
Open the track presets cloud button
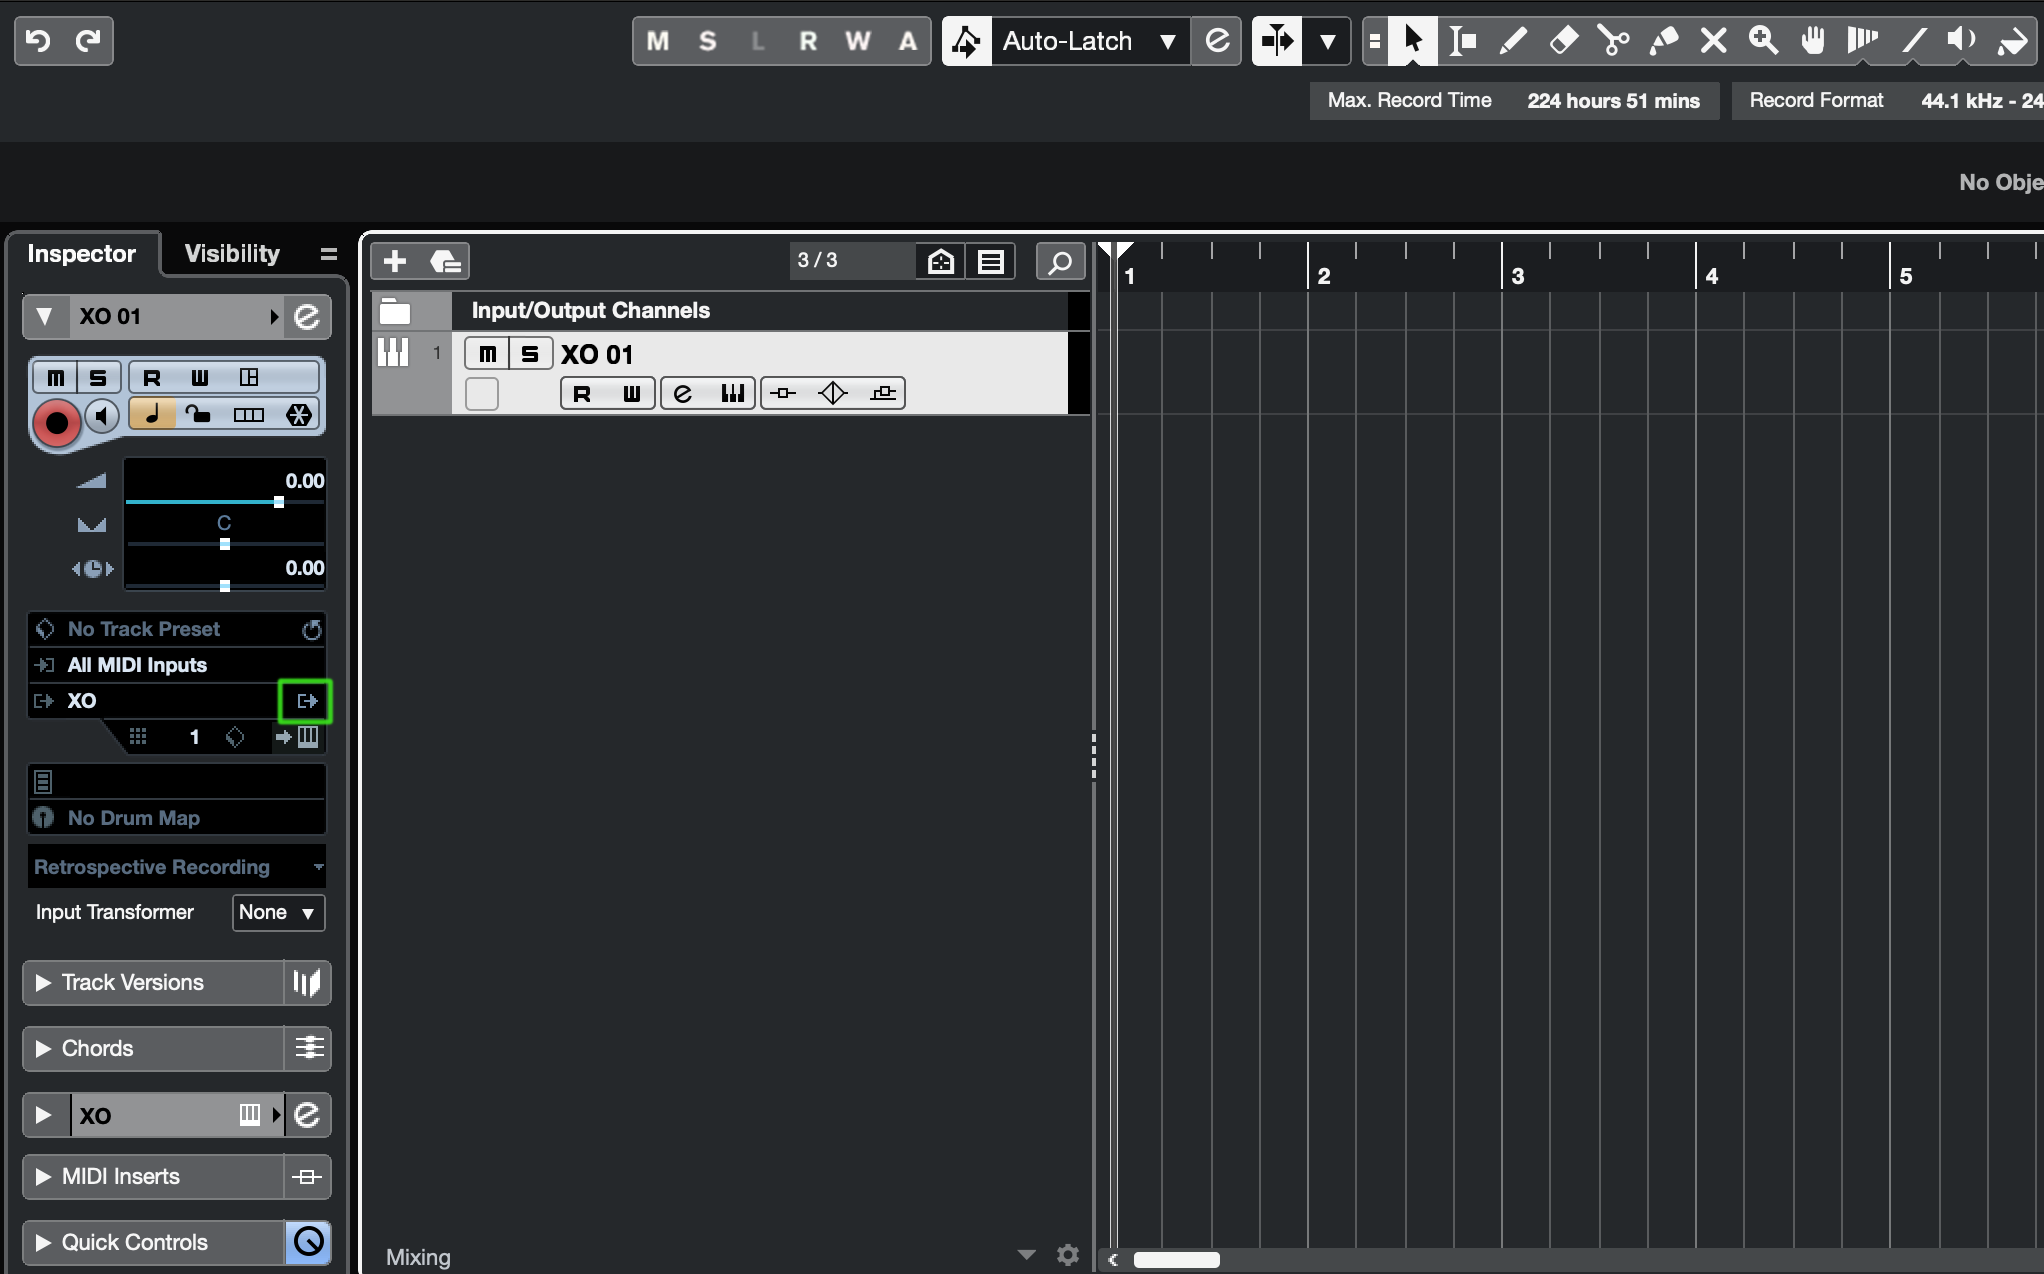coord(445,261)
